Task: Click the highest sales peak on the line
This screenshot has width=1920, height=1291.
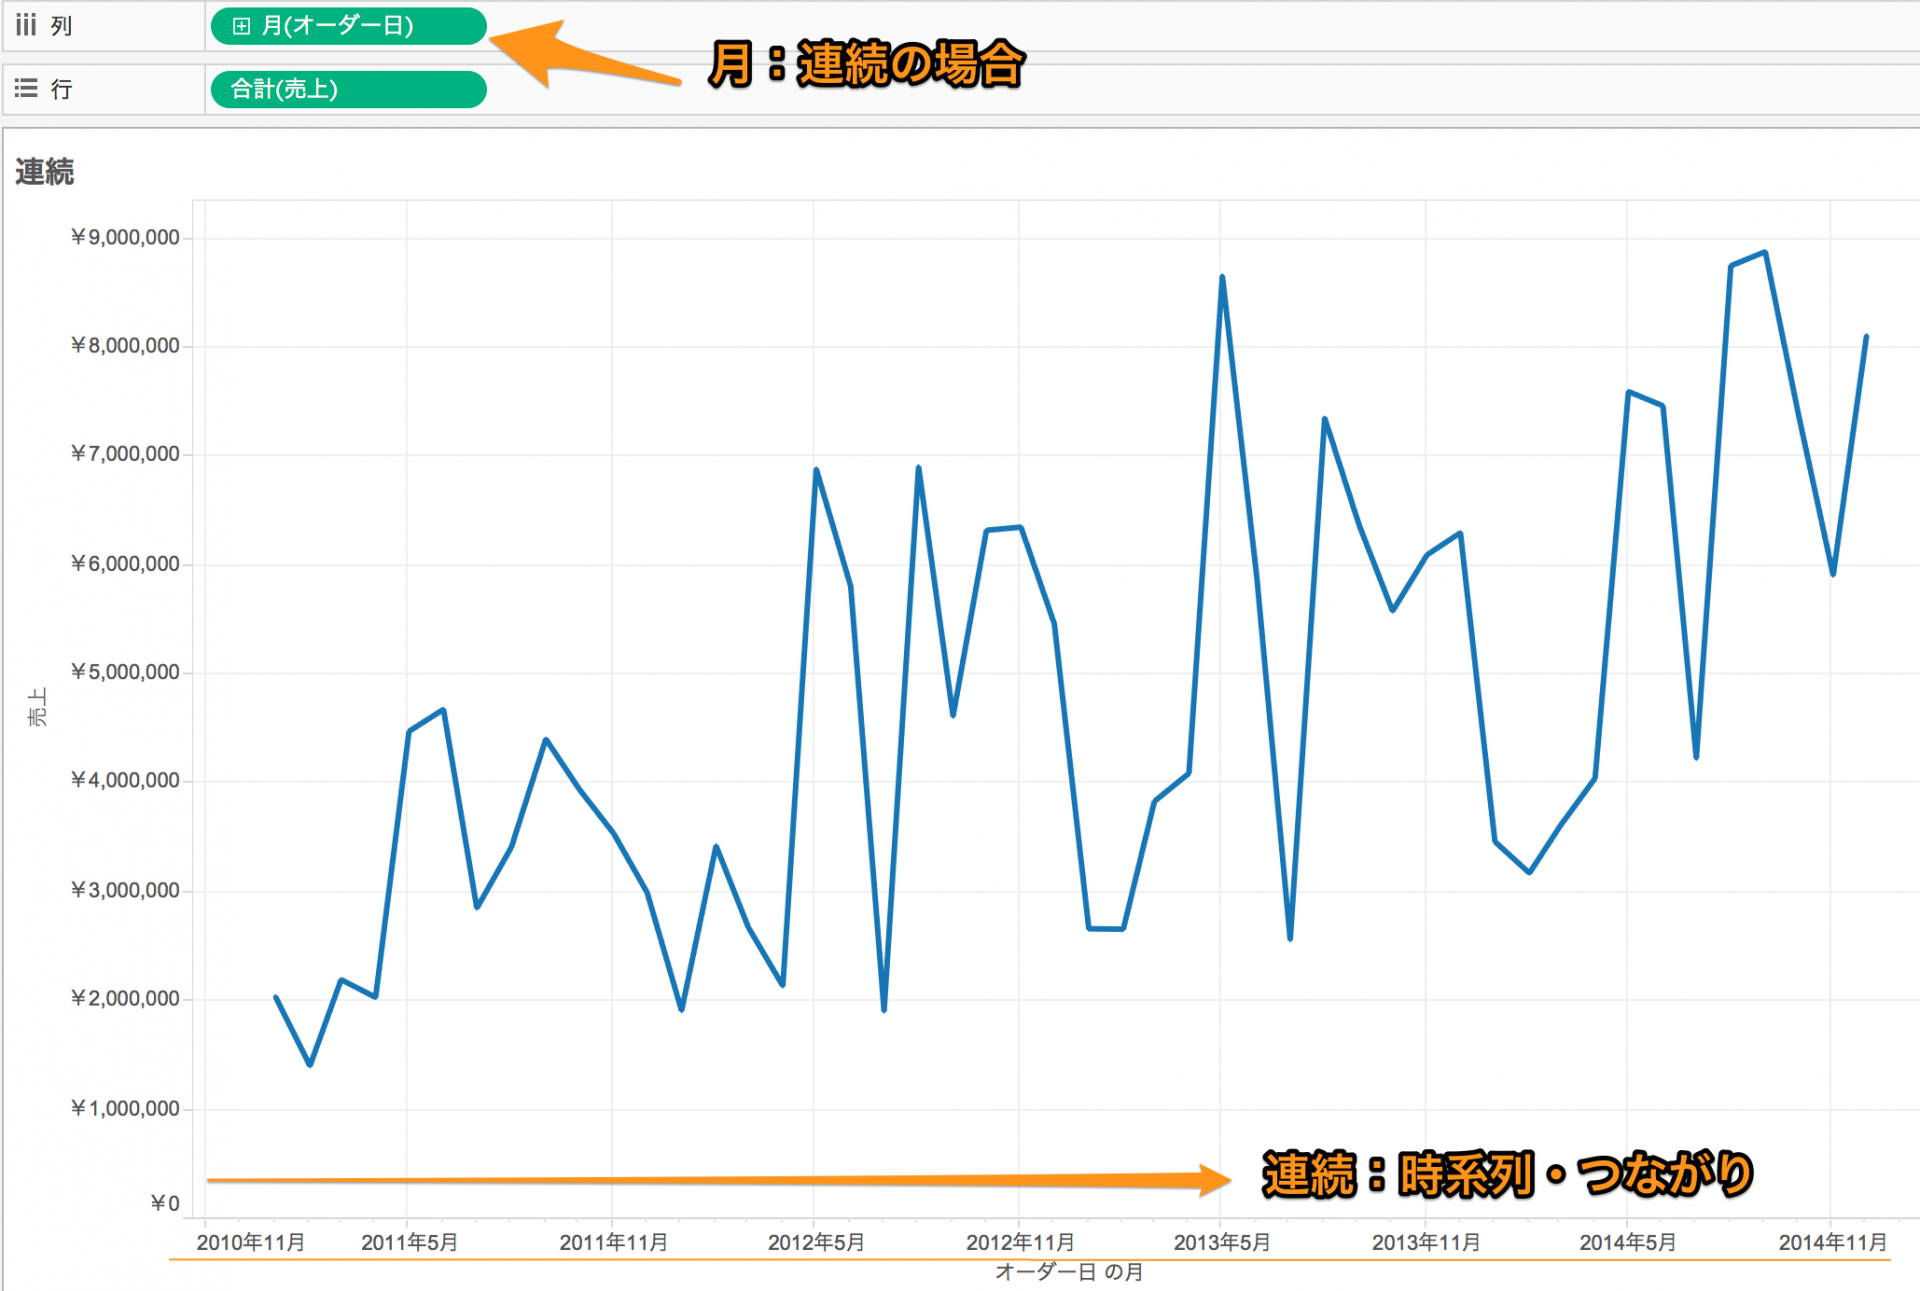Action: coord(1765,253)
